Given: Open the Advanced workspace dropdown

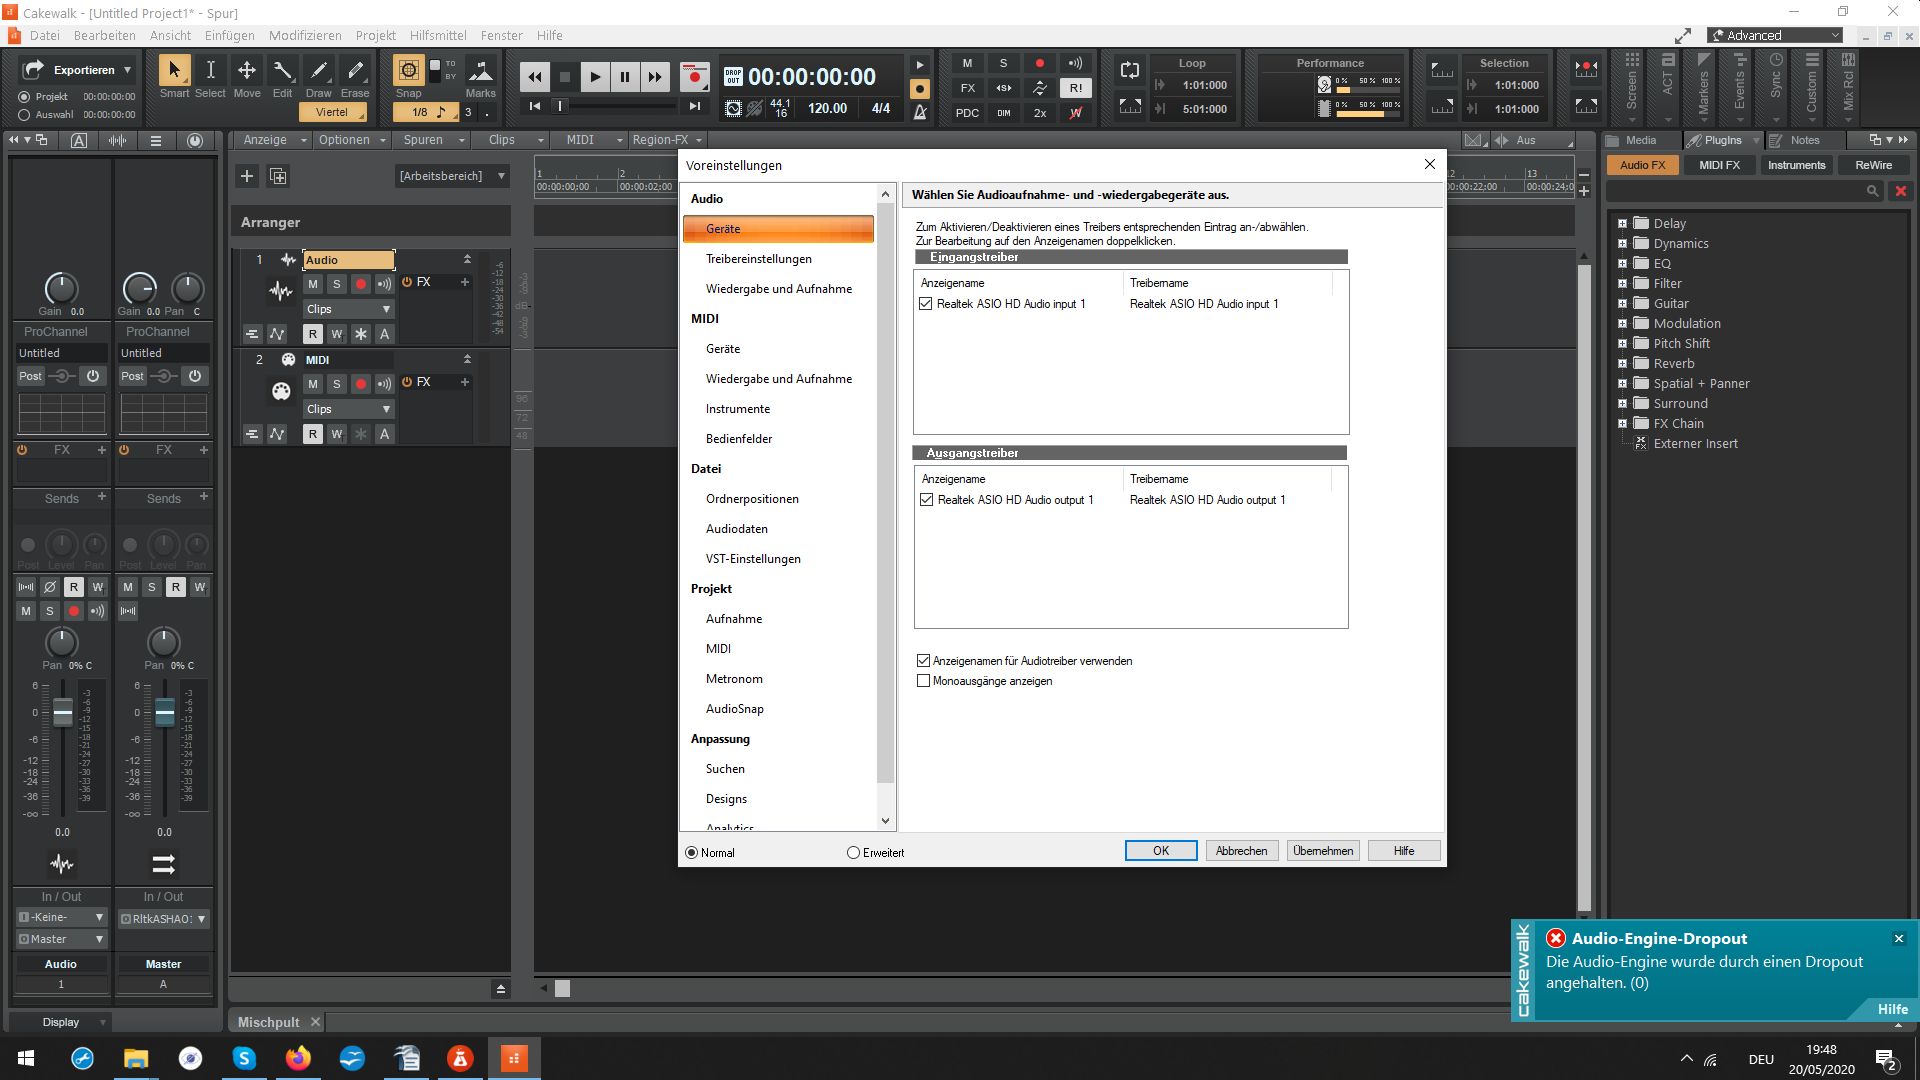Looking at the screenshot, I should pos(1777,35).
